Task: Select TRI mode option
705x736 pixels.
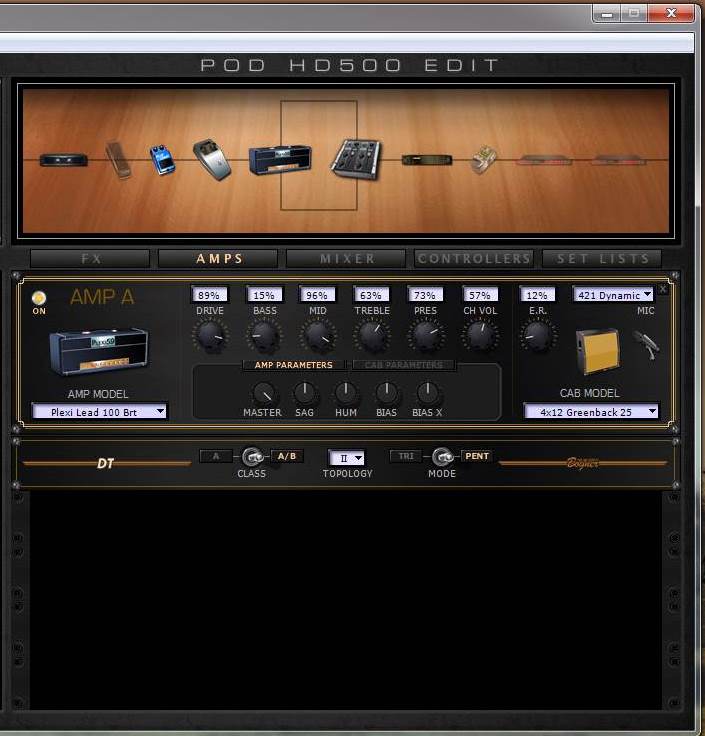Action: click(406, 456)
